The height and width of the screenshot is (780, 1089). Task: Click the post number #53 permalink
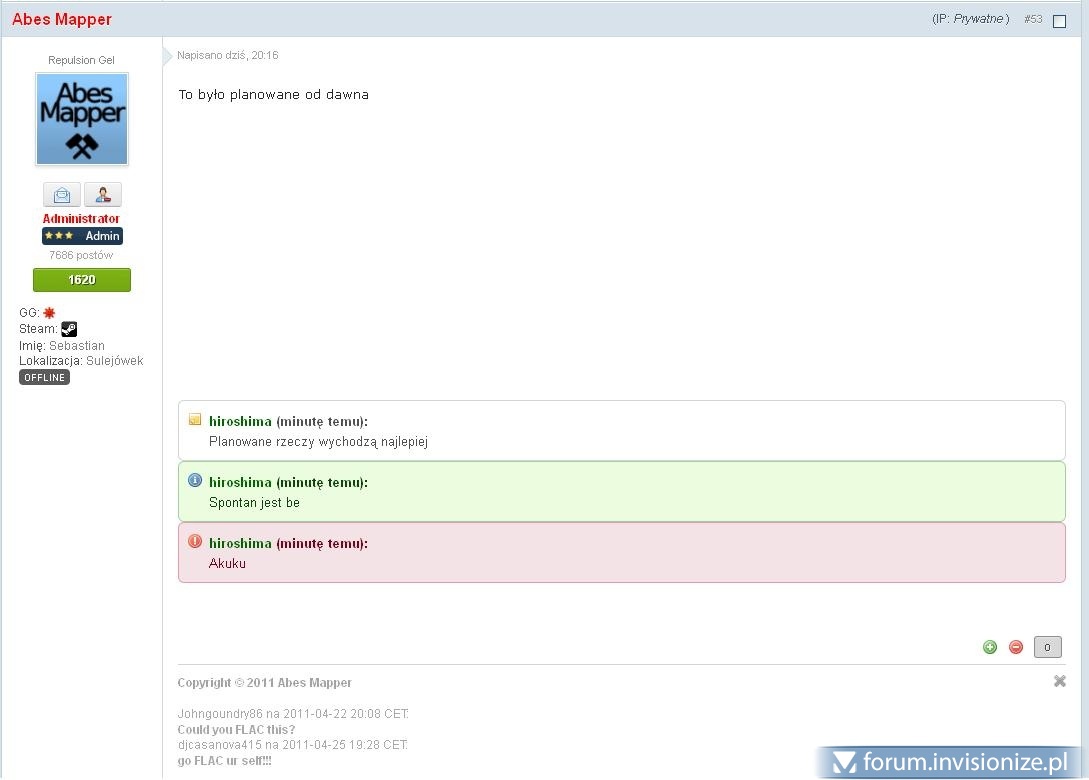[1033, 19]
